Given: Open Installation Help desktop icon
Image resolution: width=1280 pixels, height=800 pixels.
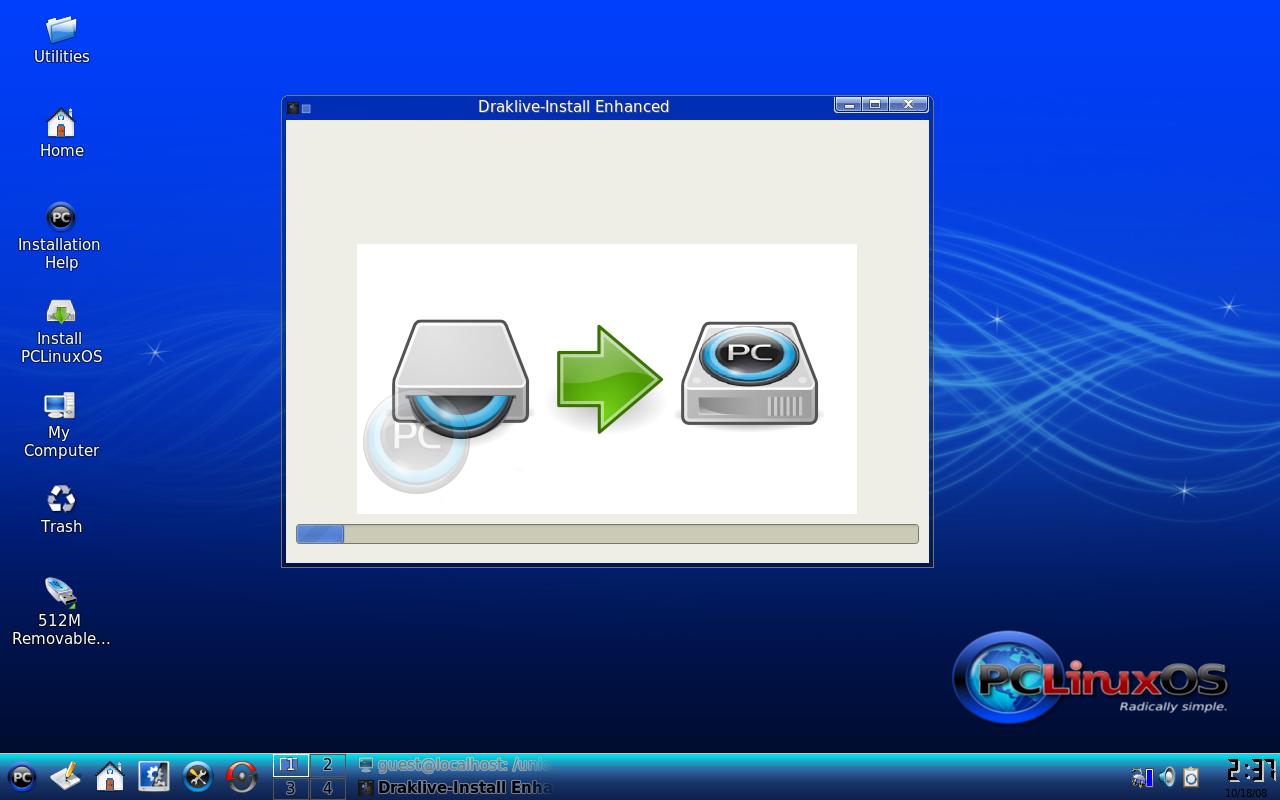Looking at the screenshot, I should [60, 237].
